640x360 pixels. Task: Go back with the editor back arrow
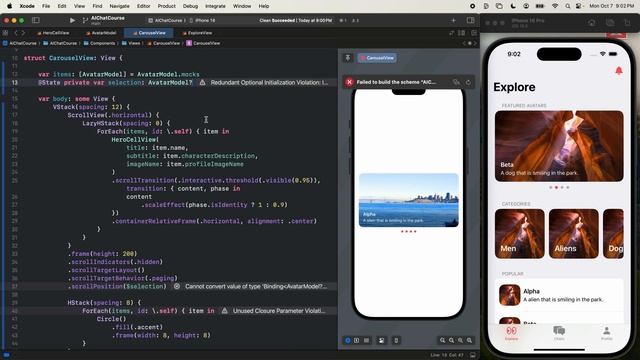coord(16,33)
